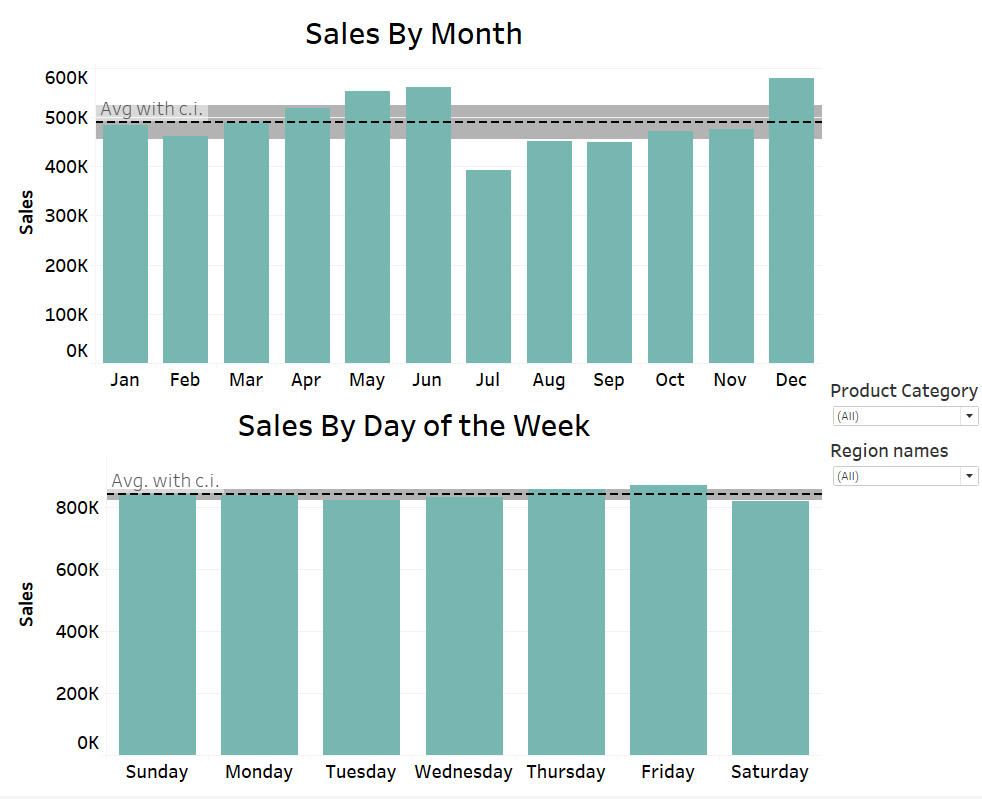
Task: Expand the Product Category (All) combo box arrow
Action: tap(968, 415)
